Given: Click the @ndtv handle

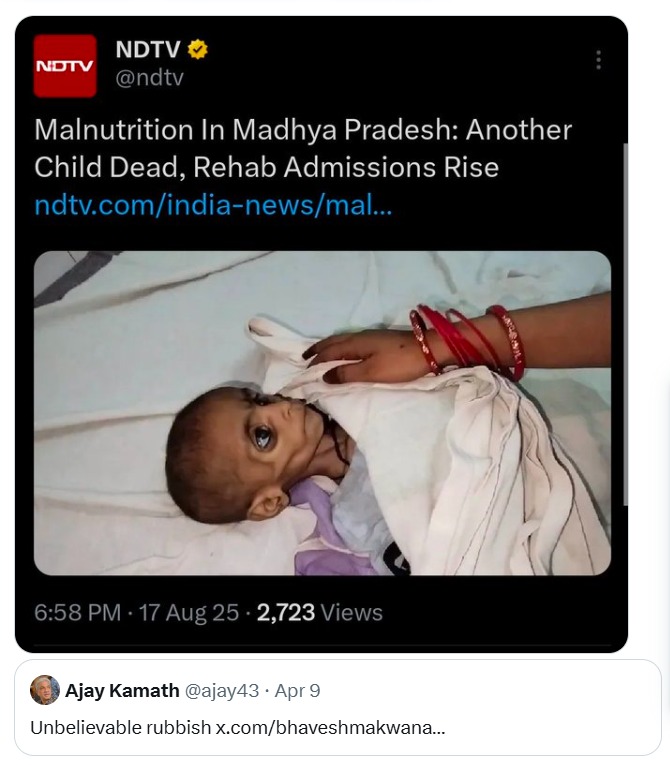Looking at the screenshot, I should 150,78.
